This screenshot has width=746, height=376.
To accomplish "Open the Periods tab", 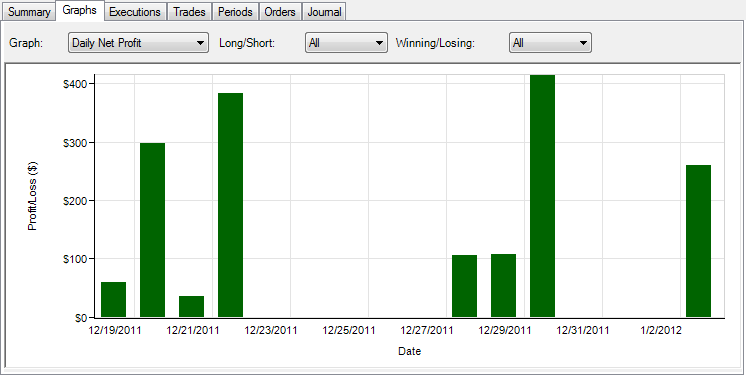I will click(235, 12).
